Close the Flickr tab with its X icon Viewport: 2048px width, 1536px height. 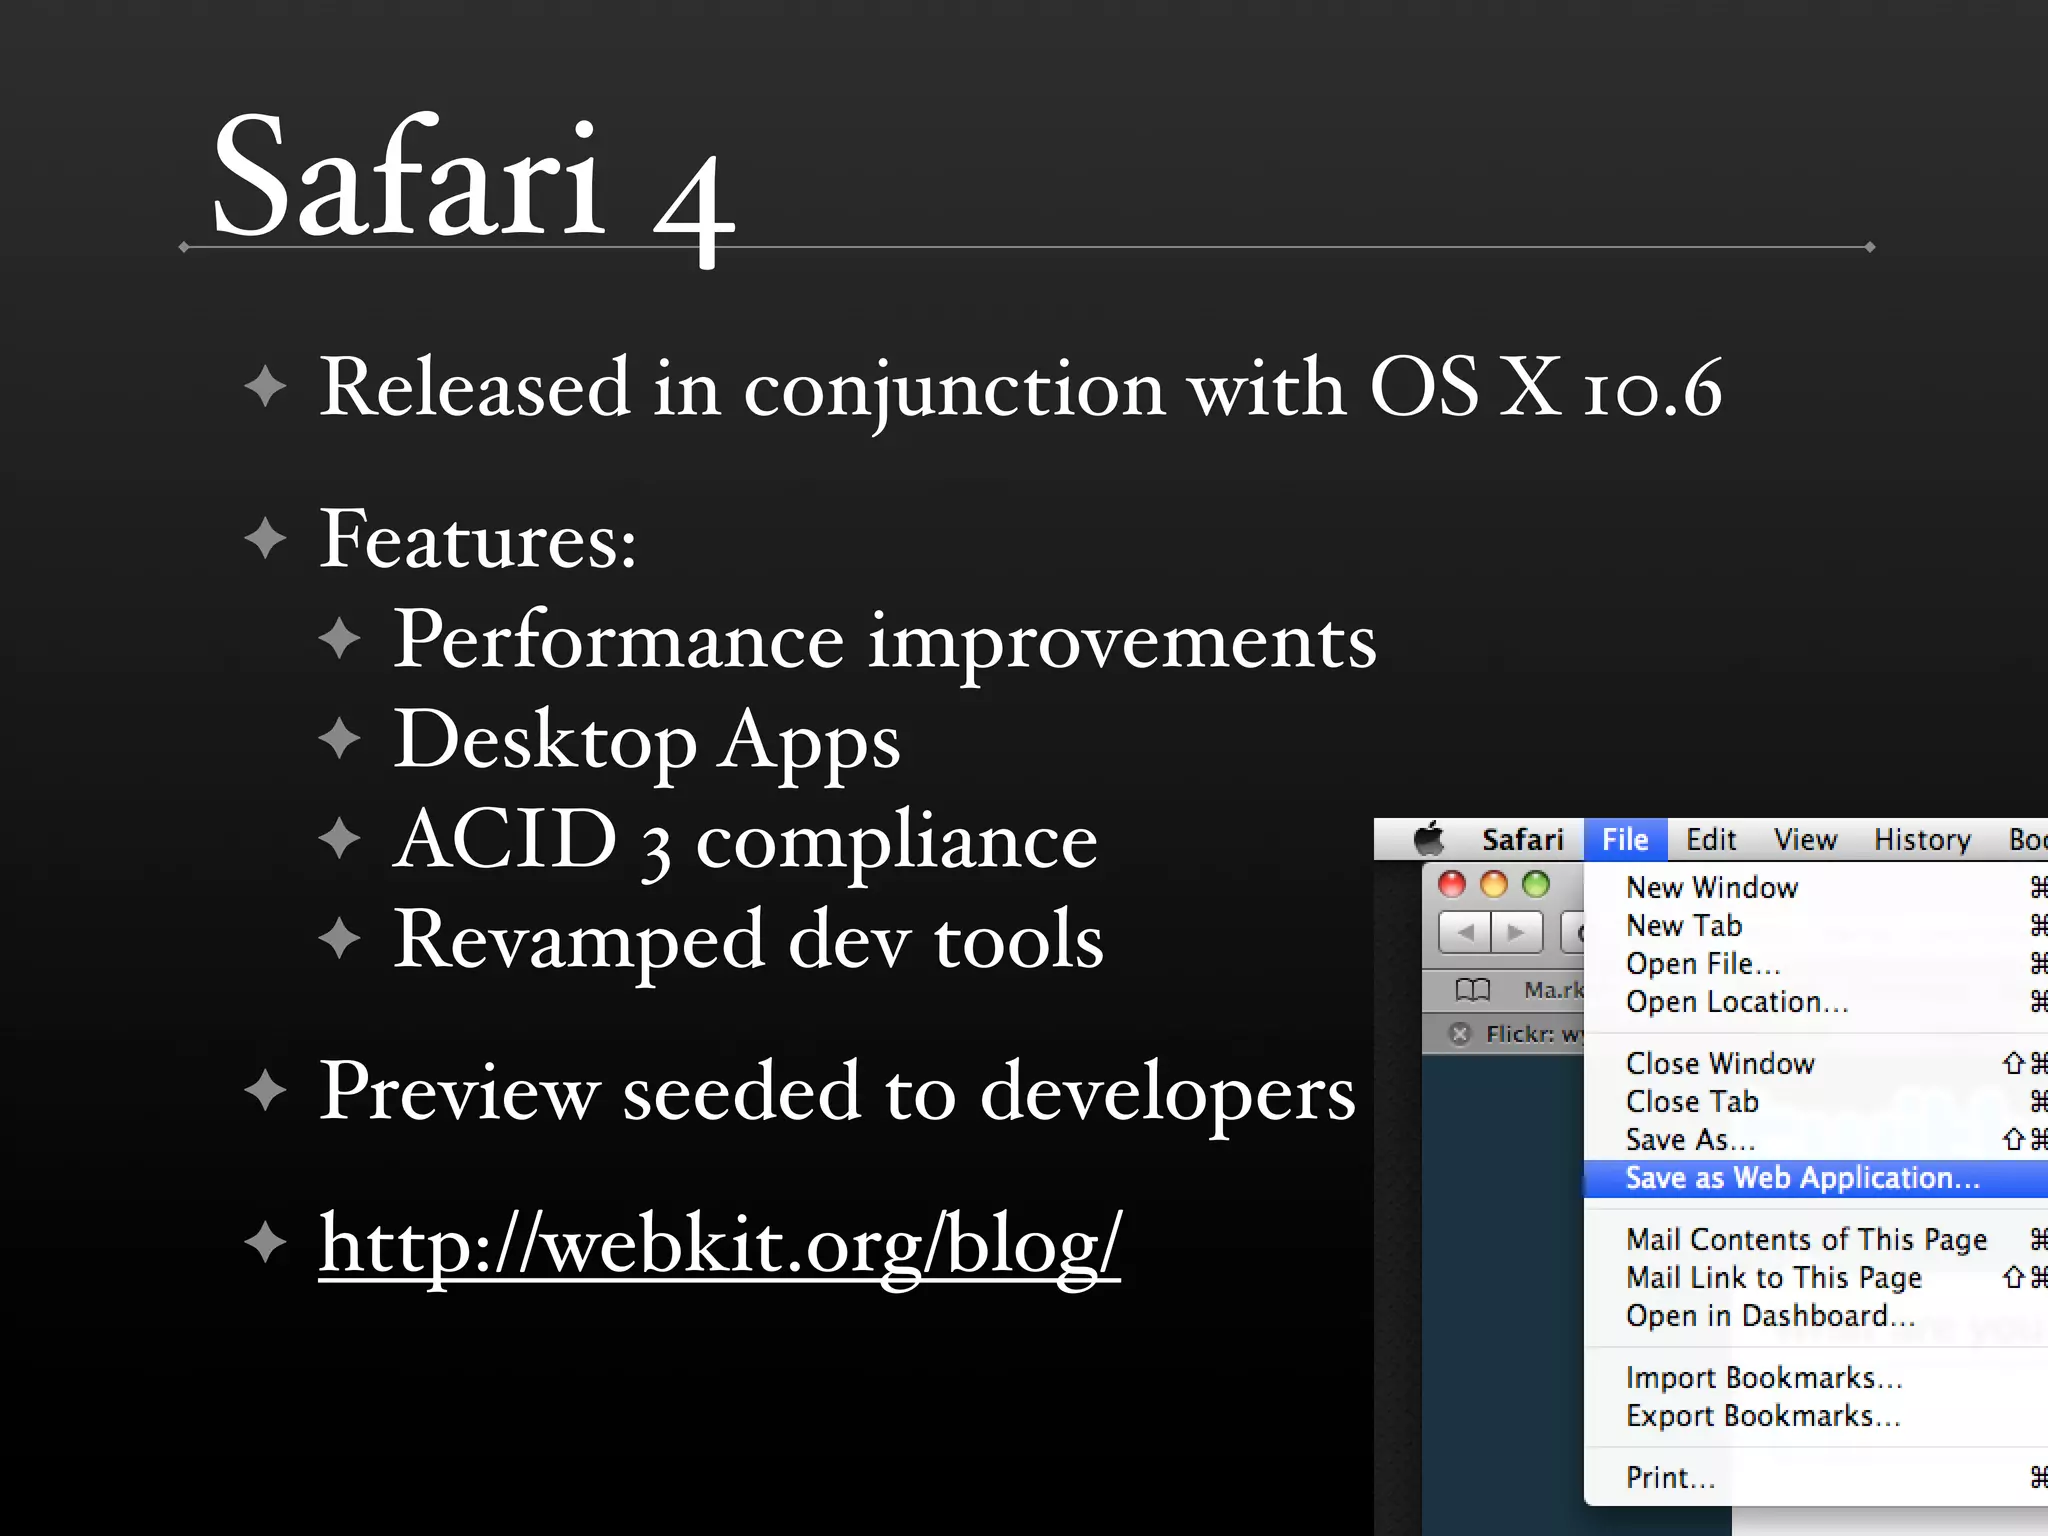[1460, 1034]
